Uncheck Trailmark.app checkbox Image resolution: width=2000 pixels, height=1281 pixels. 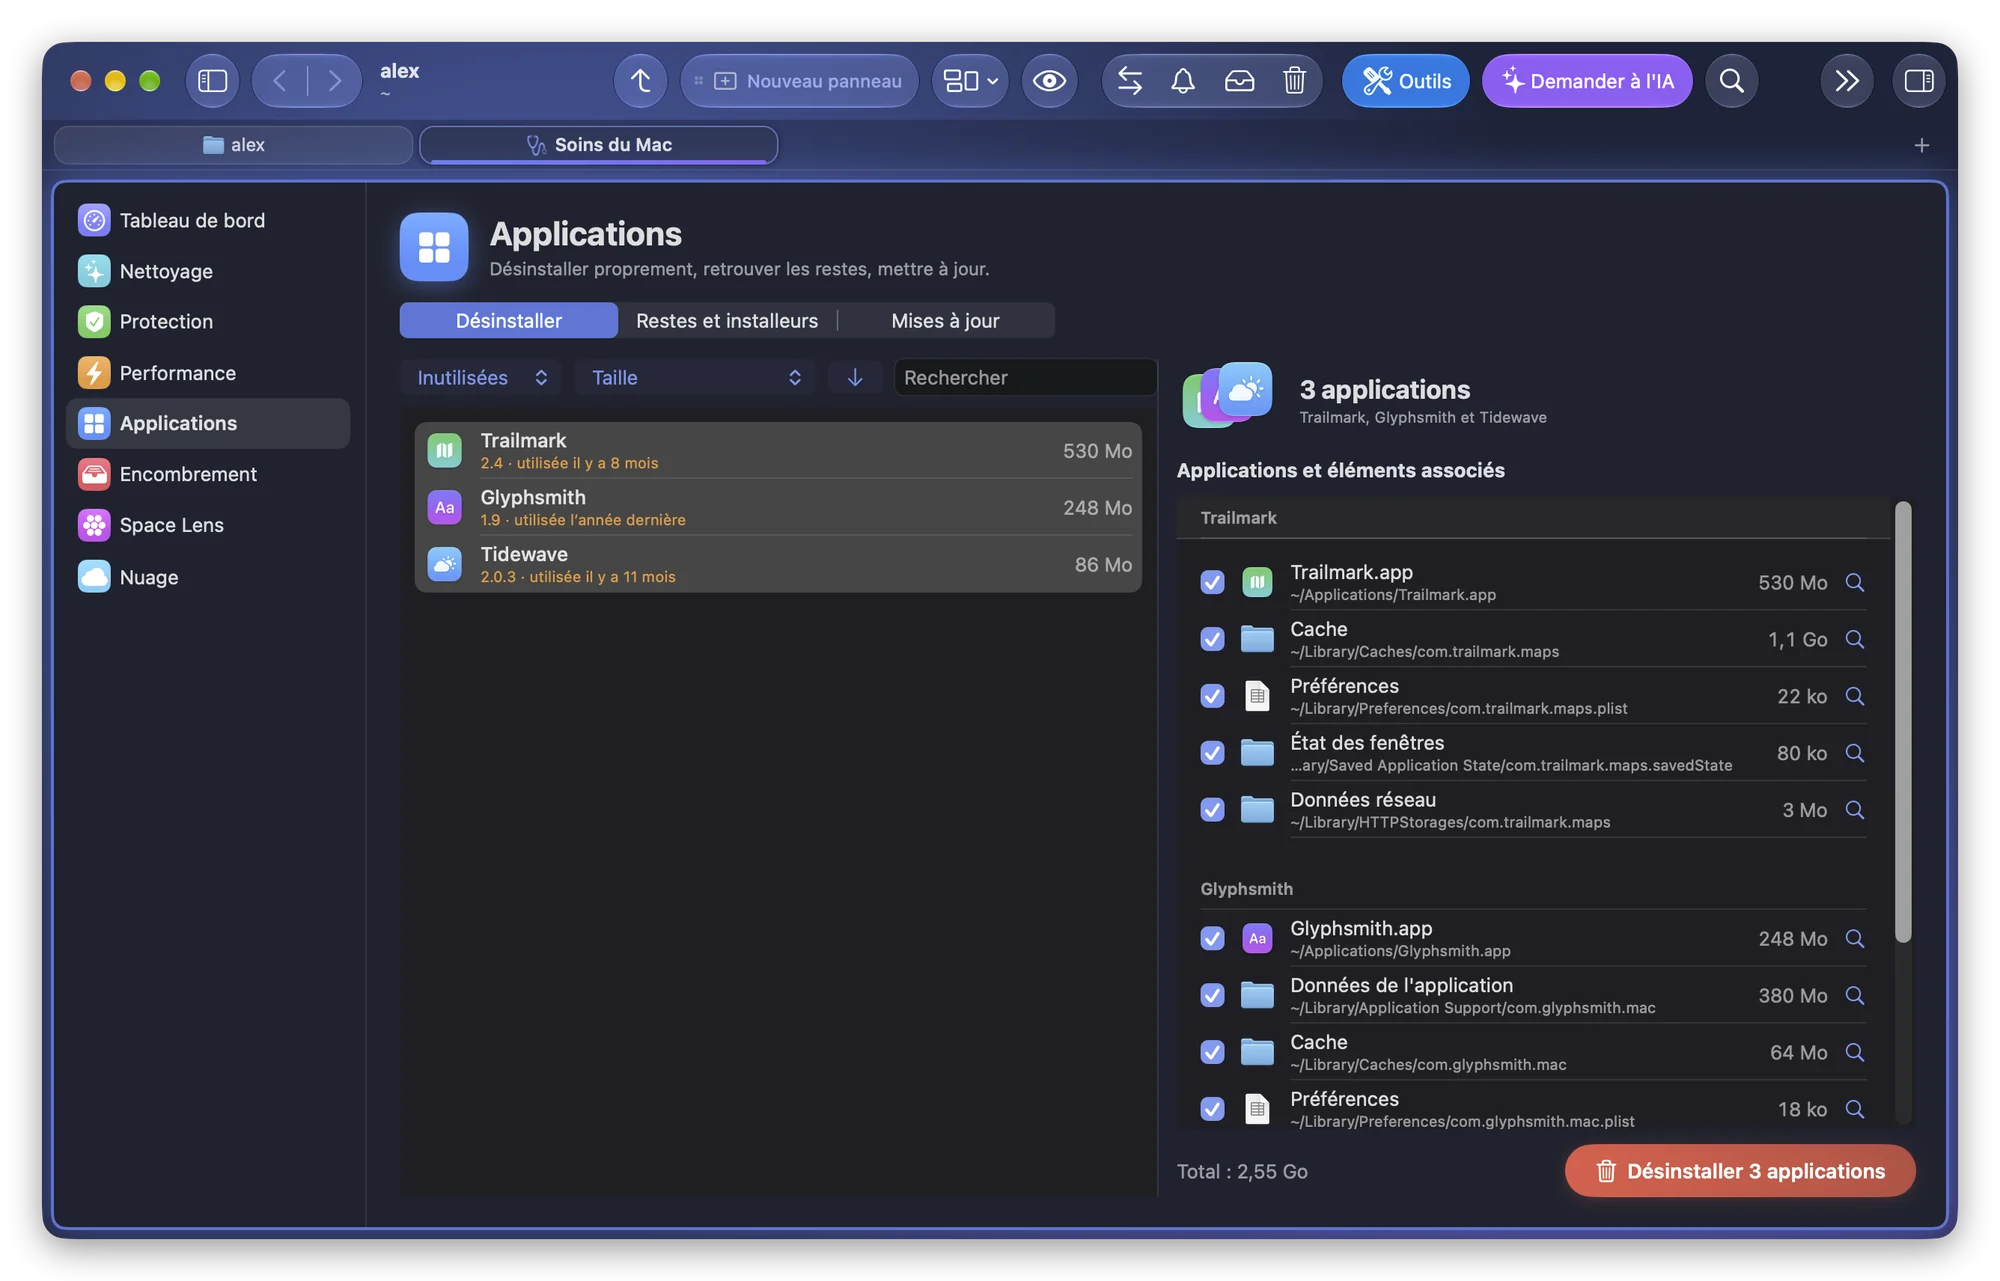tap(1212, 582)
